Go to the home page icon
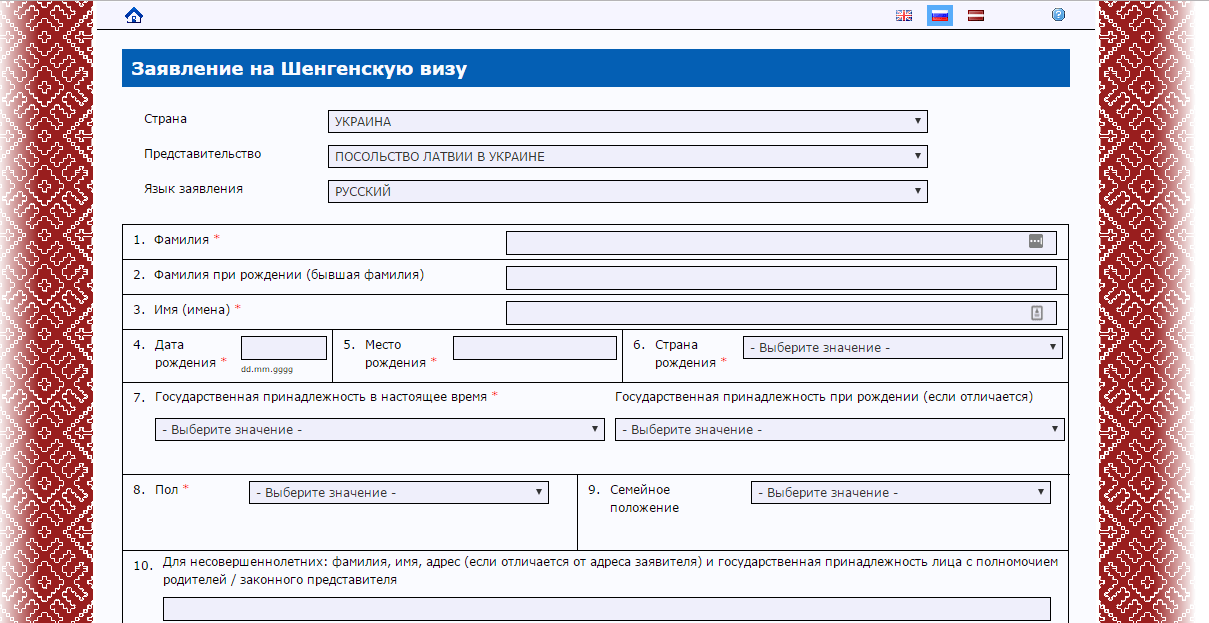This screenshot has height=623, width=1209. [x=134, y=15]
